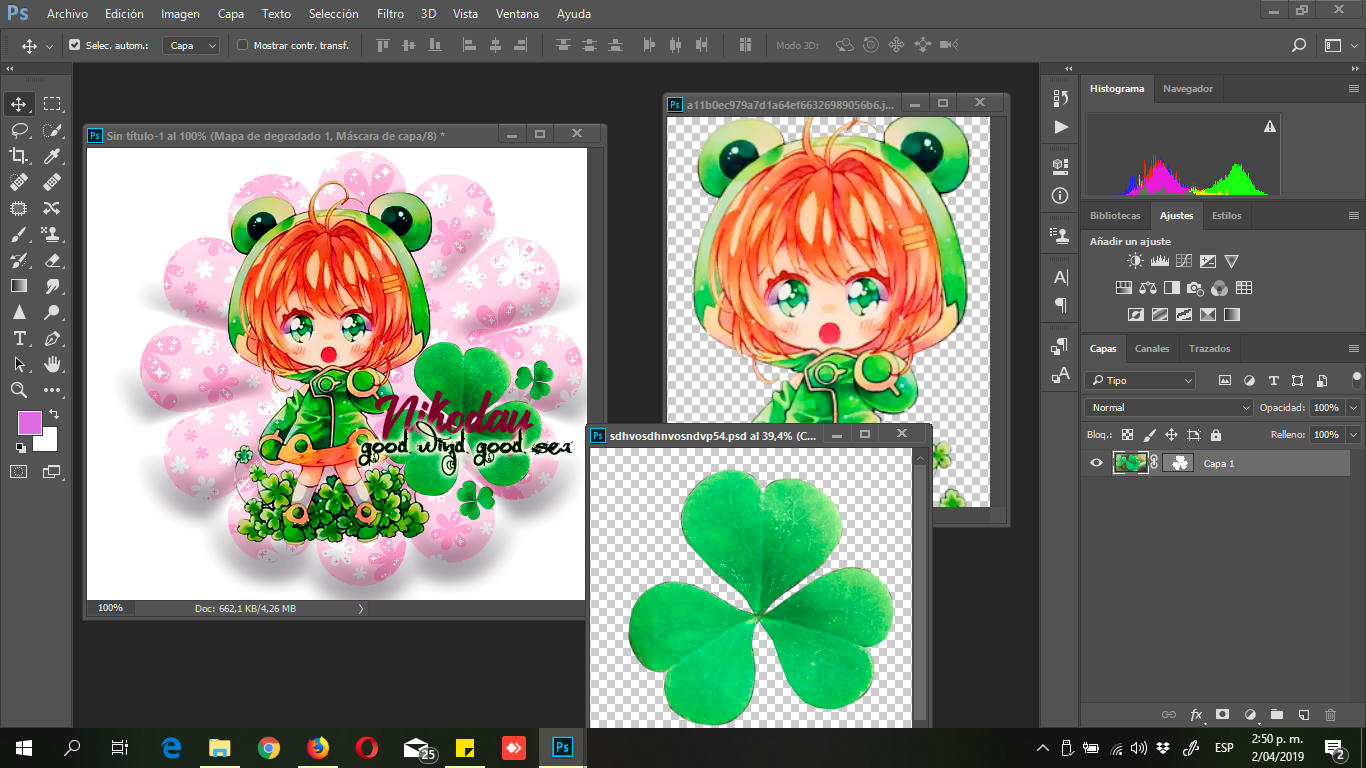Viewport: 1366px width, 768px height.
Task: Expand status bar arrow in Sin título-1
Action: pos(361,608)
